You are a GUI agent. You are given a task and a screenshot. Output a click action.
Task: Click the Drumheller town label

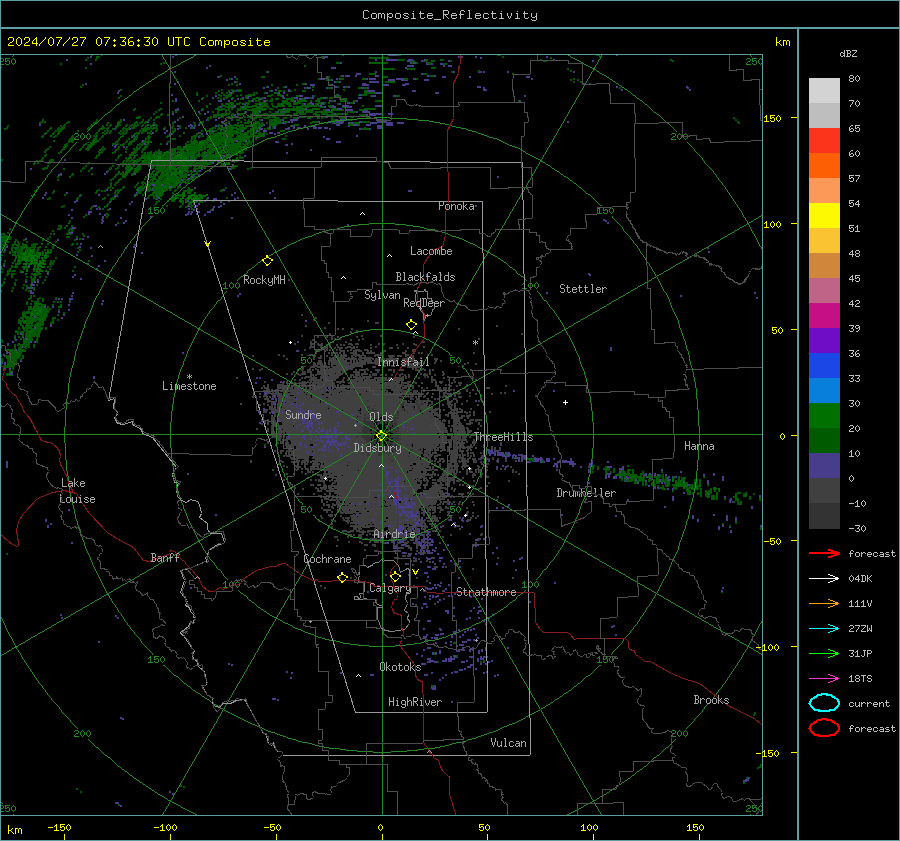coord(586,493)
